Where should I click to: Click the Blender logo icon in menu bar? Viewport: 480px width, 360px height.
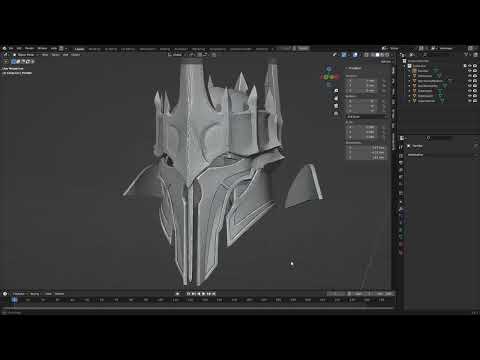click(4, 48)
